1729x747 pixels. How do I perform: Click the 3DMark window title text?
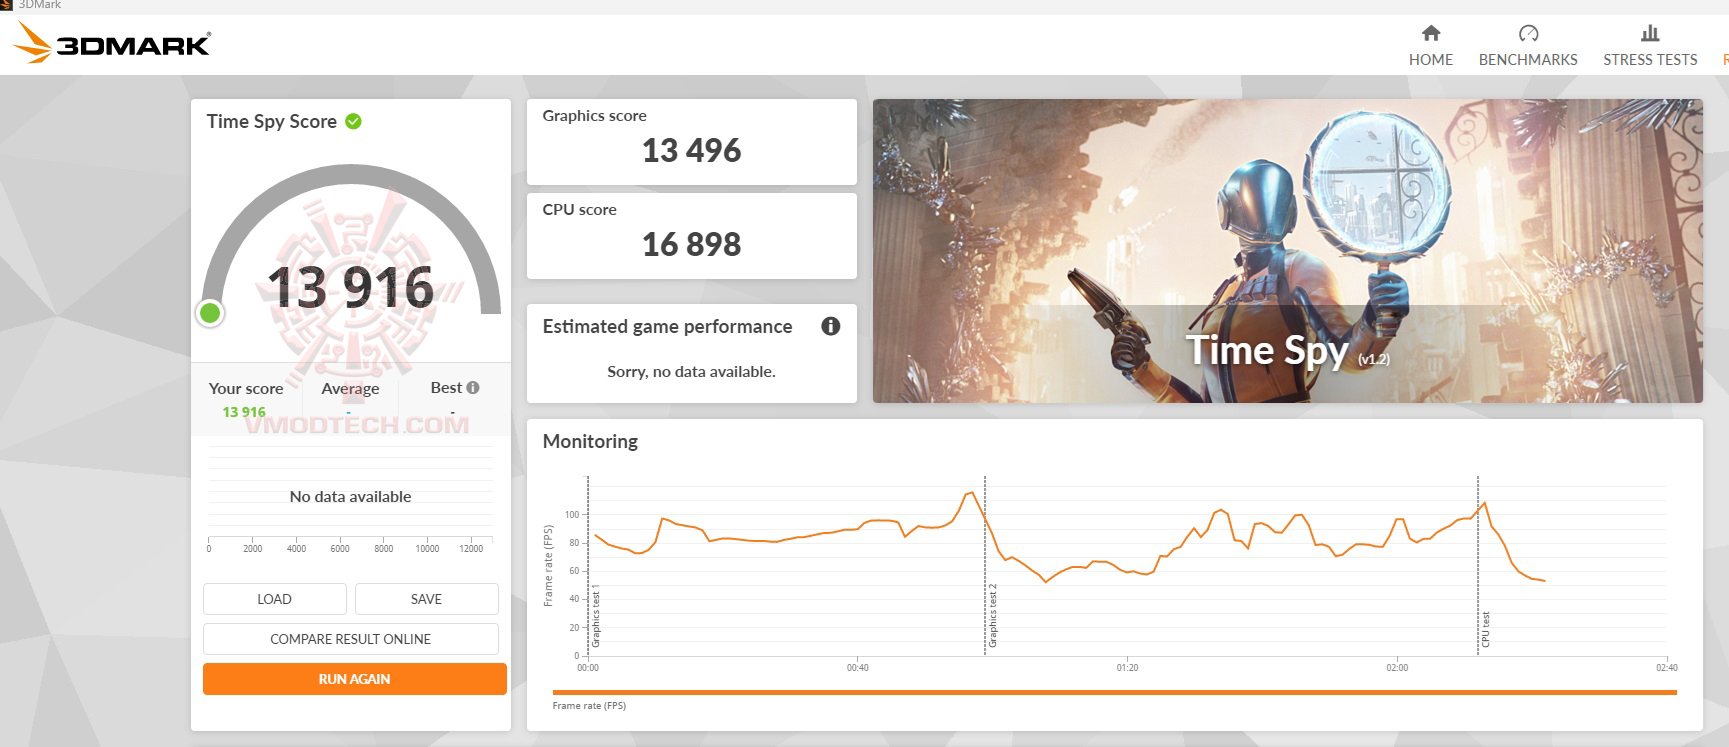coord(40,5)
